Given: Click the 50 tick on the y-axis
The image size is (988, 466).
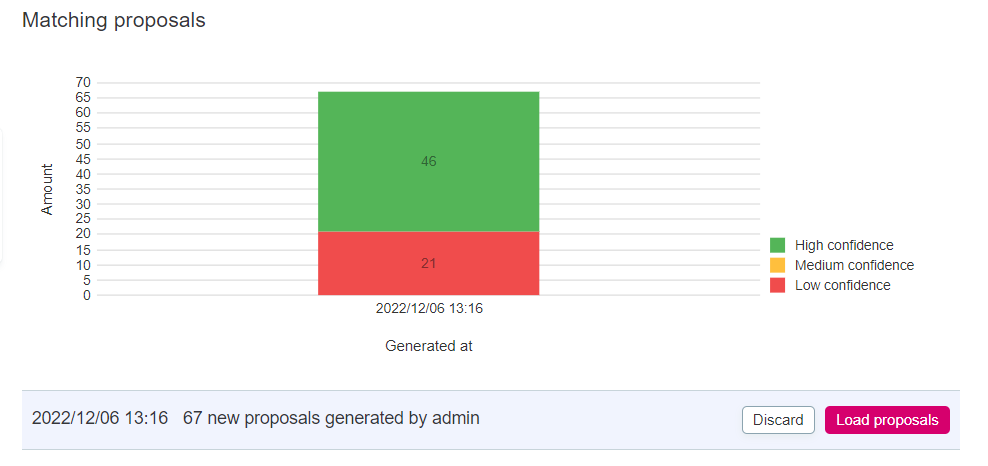Looking at the screenshot, I should tap(83, 143).
